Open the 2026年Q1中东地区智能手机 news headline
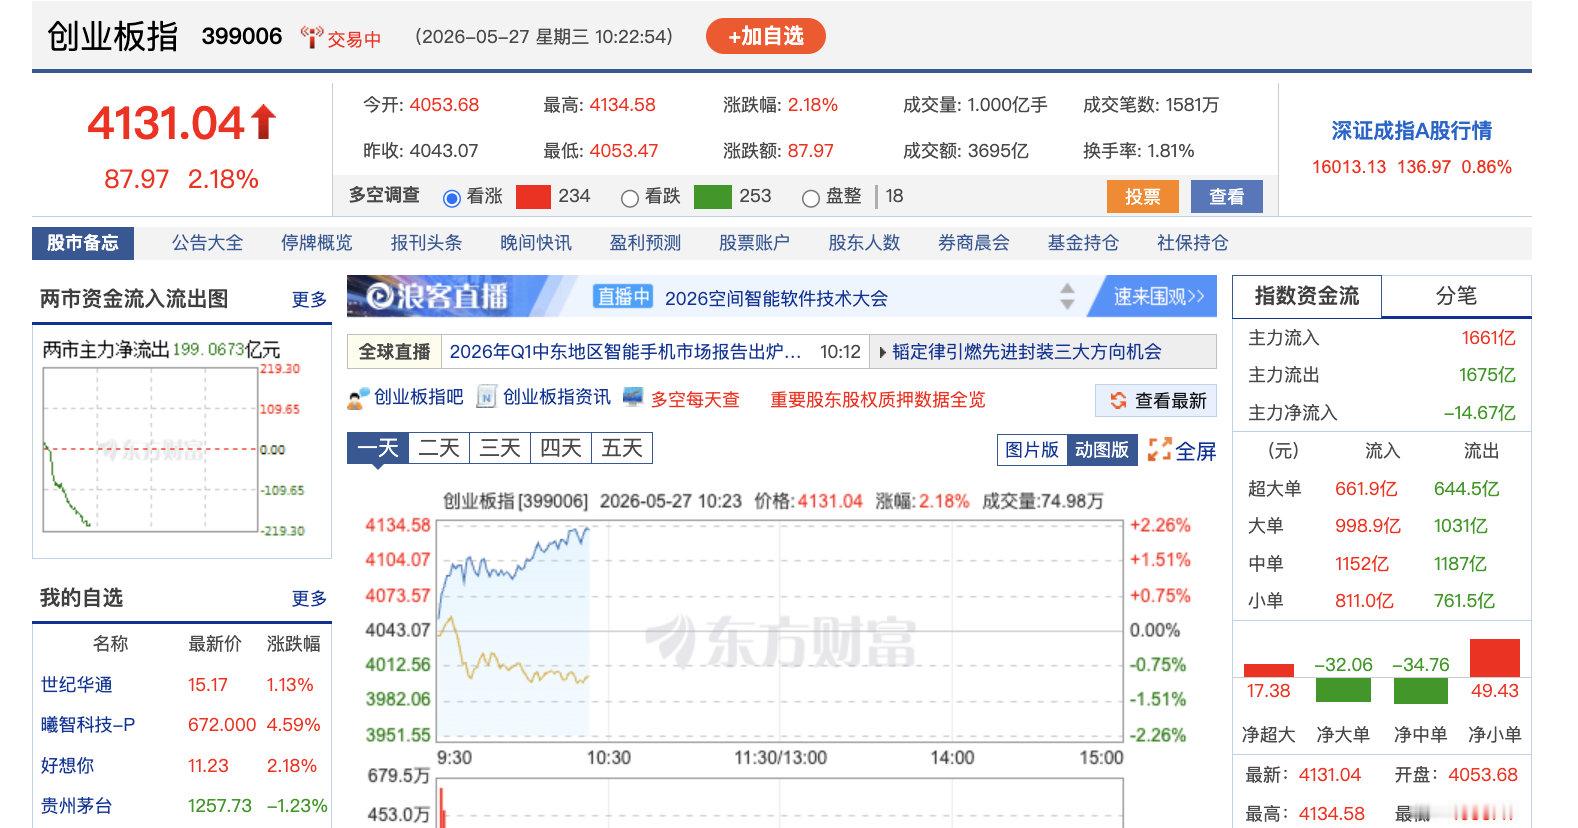Viewport: 1578px width, 828px height. tap(625, 352)
